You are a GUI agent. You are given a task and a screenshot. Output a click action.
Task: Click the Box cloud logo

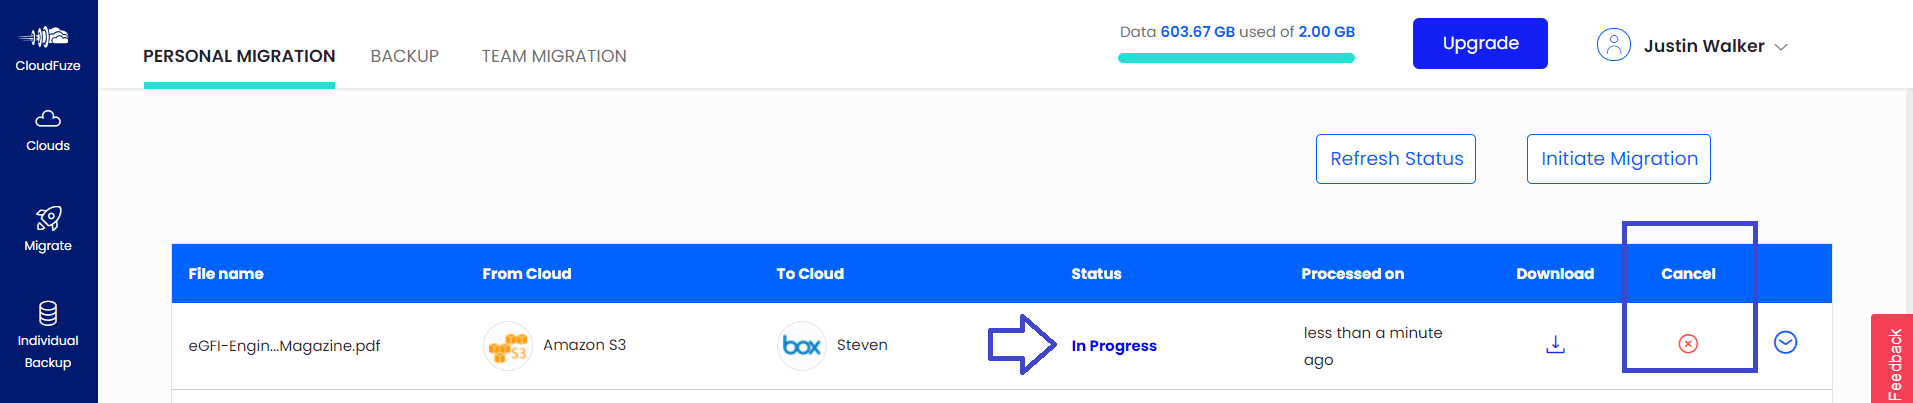tap(802, 346)
